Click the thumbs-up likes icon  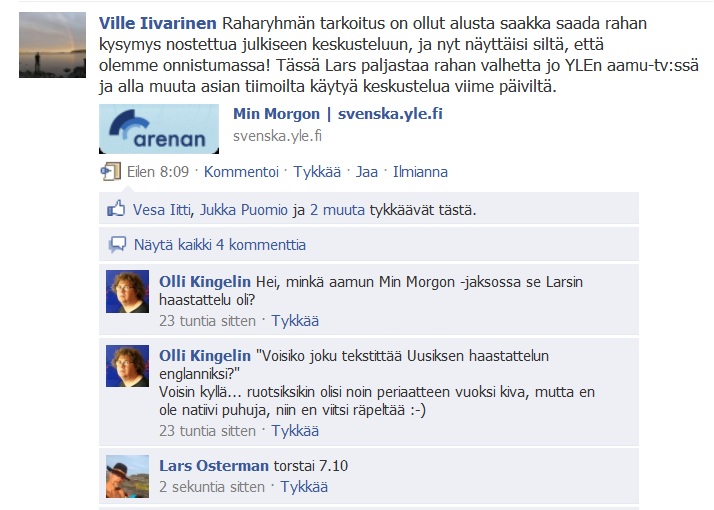116,209
